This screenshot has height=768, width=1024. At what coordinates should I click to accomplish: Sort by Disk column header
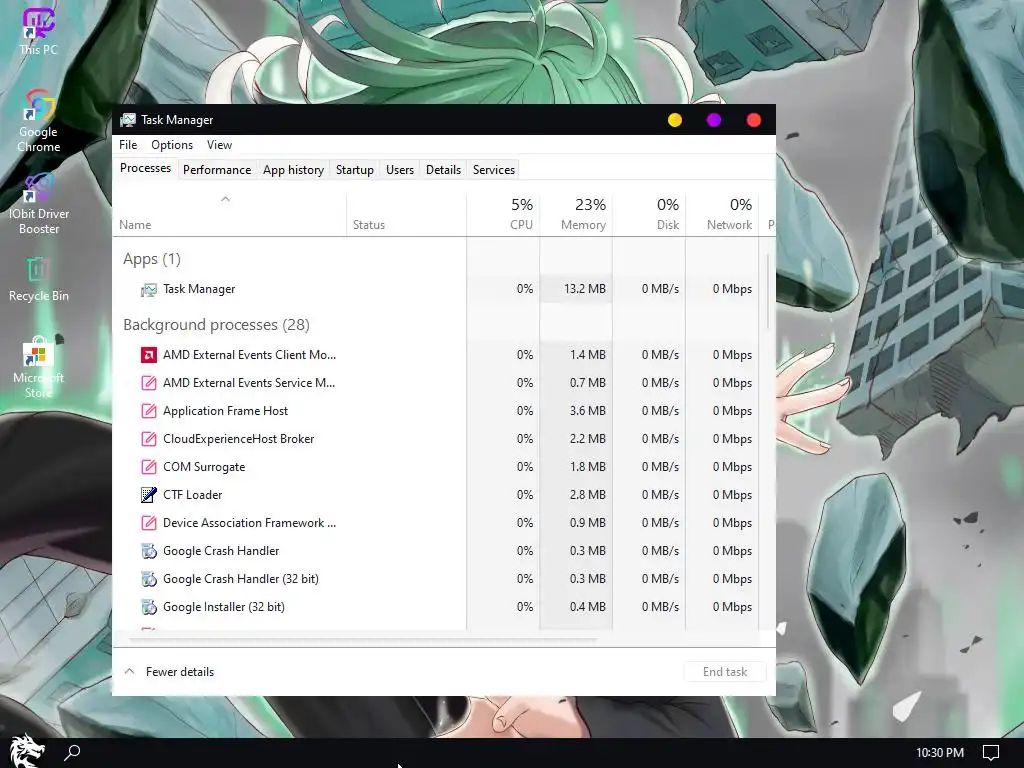pyautogui.click(x=649, y=214)
